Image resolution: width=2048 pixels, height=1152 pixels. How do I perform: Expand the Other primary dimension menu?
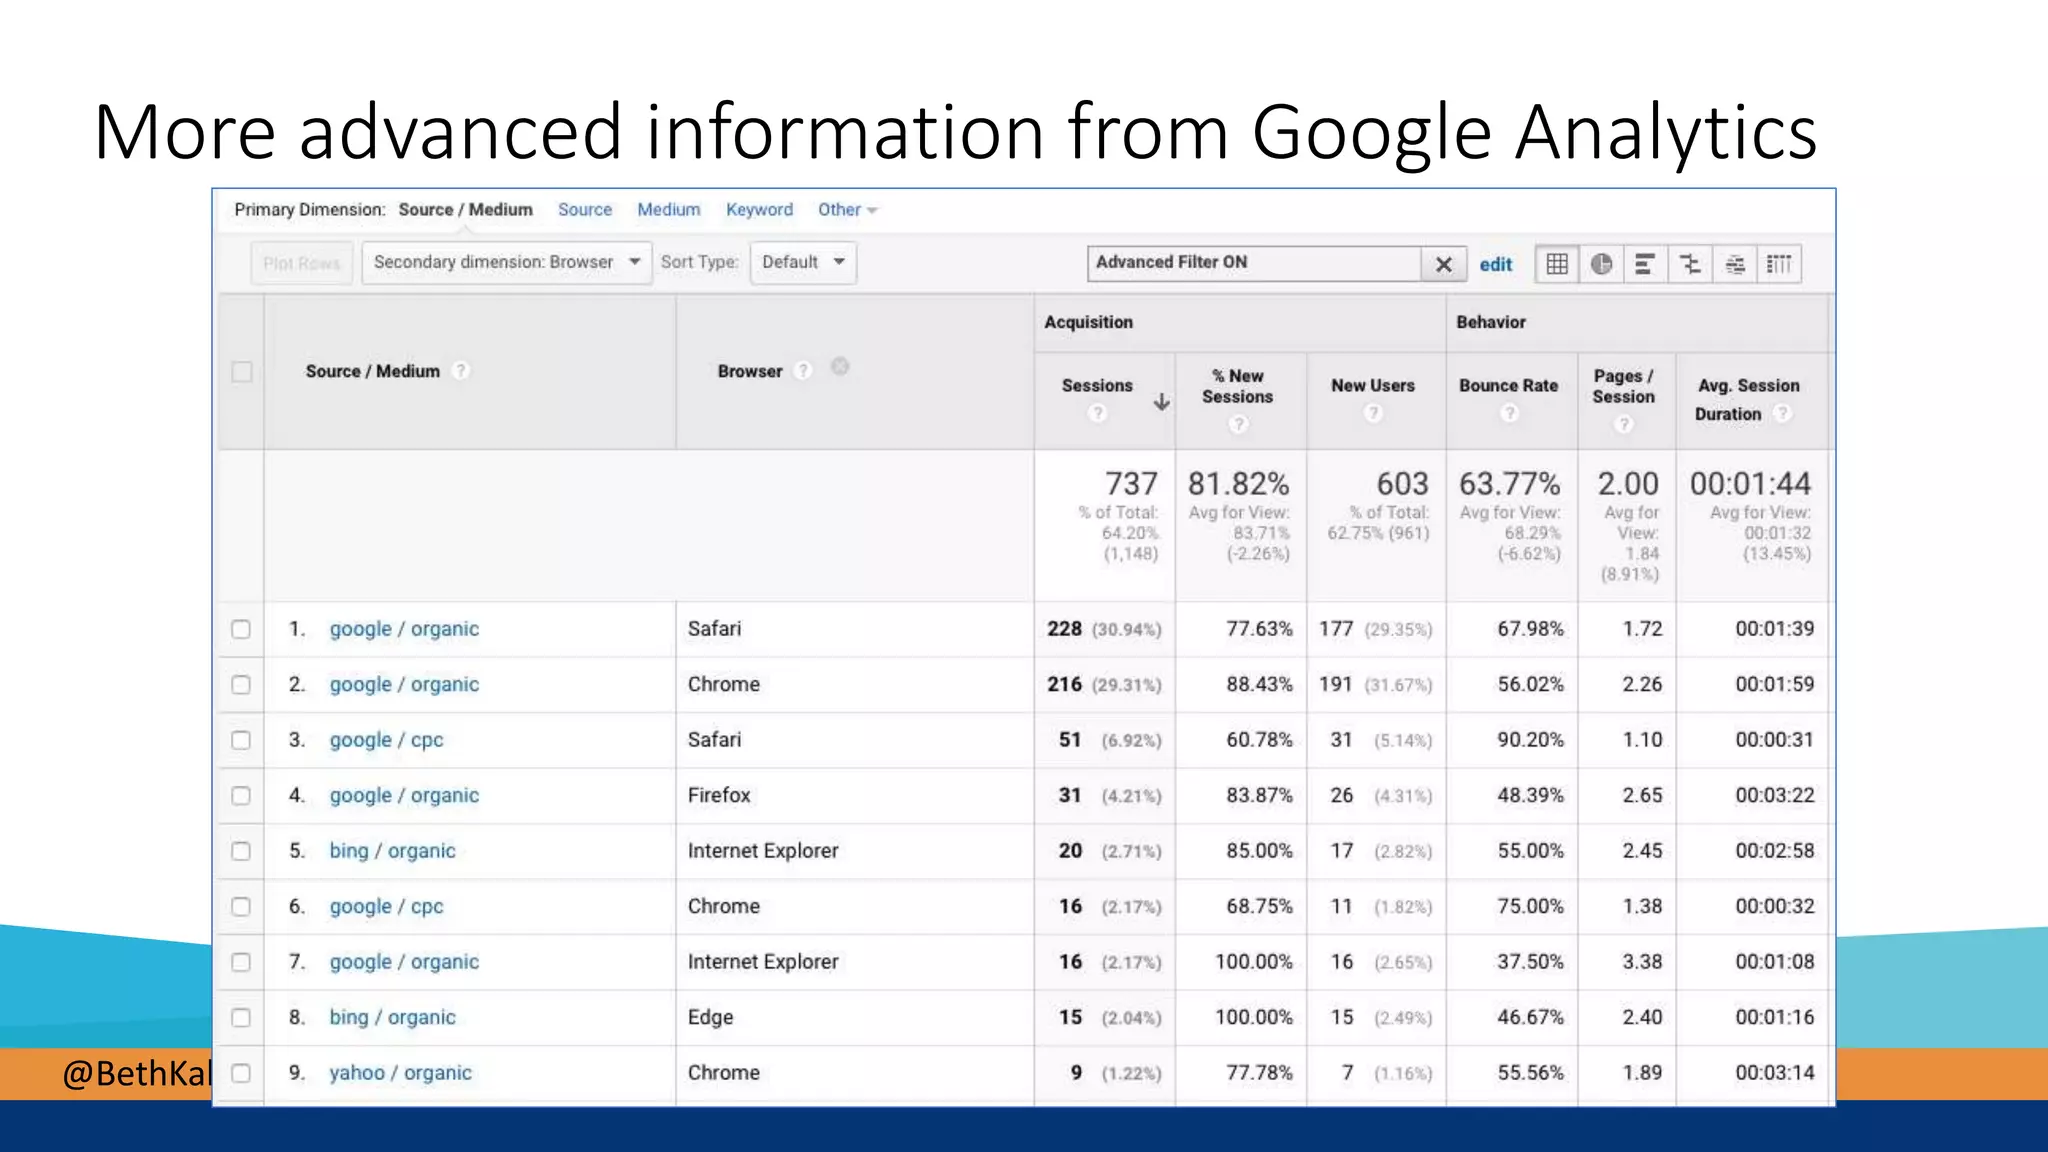coord(847,210)
